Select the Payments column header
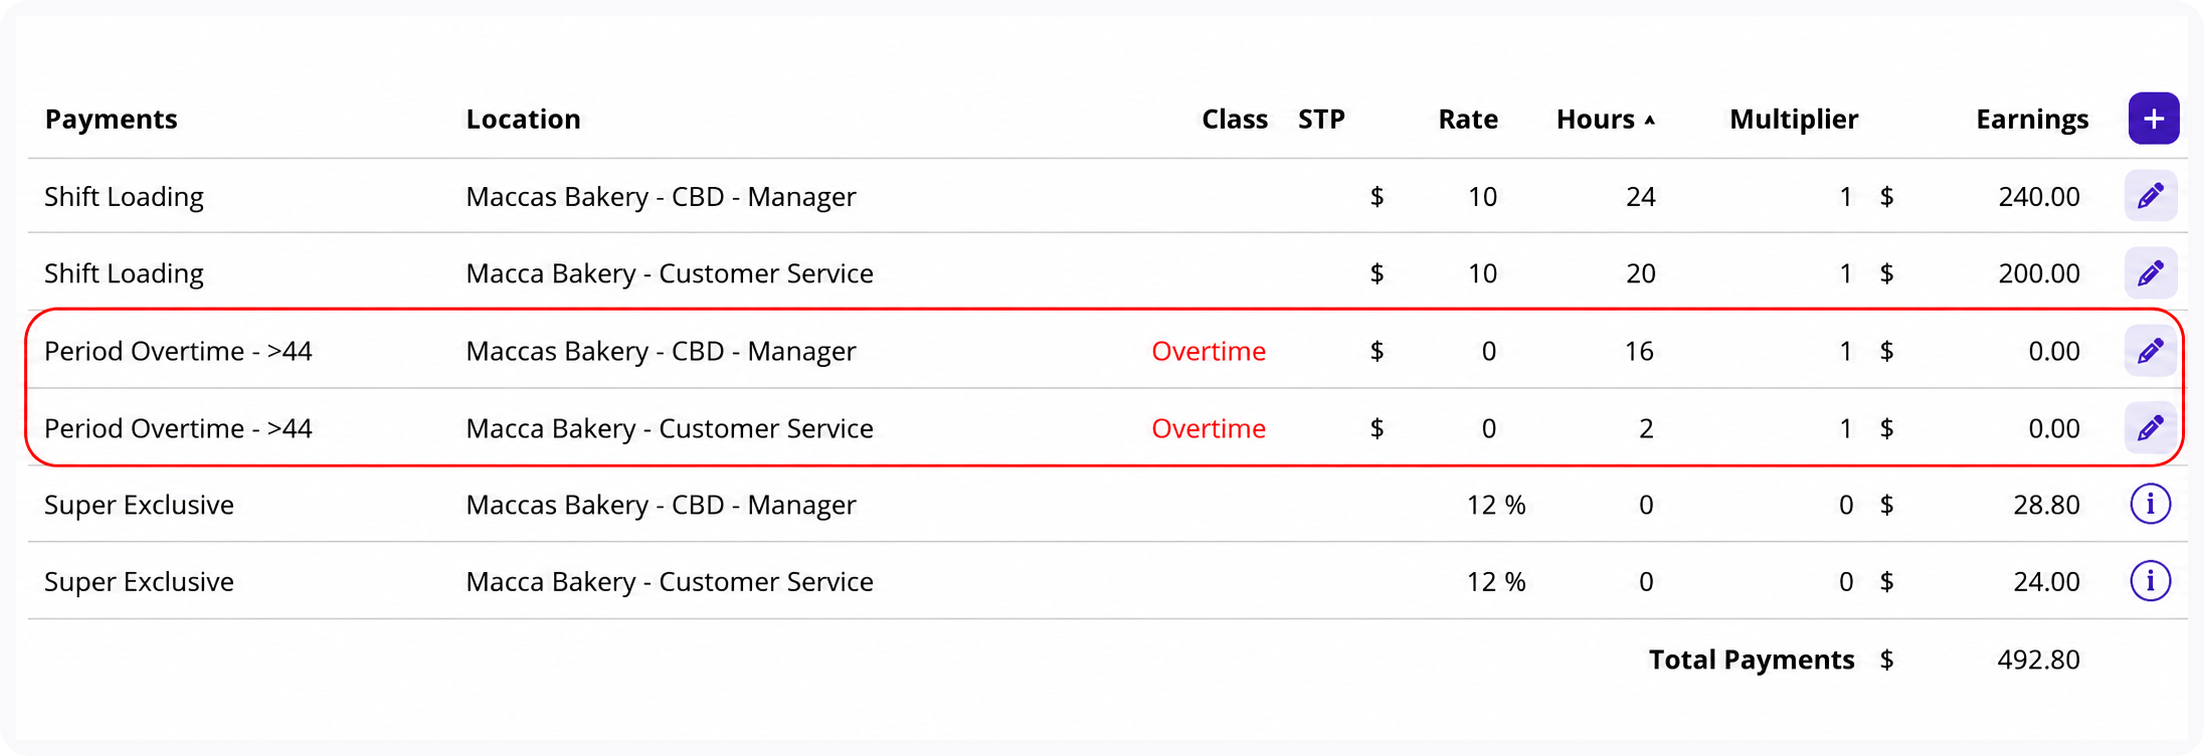Image resolution: width=2204 pixels, height=756 pixels. coord(111,119)
